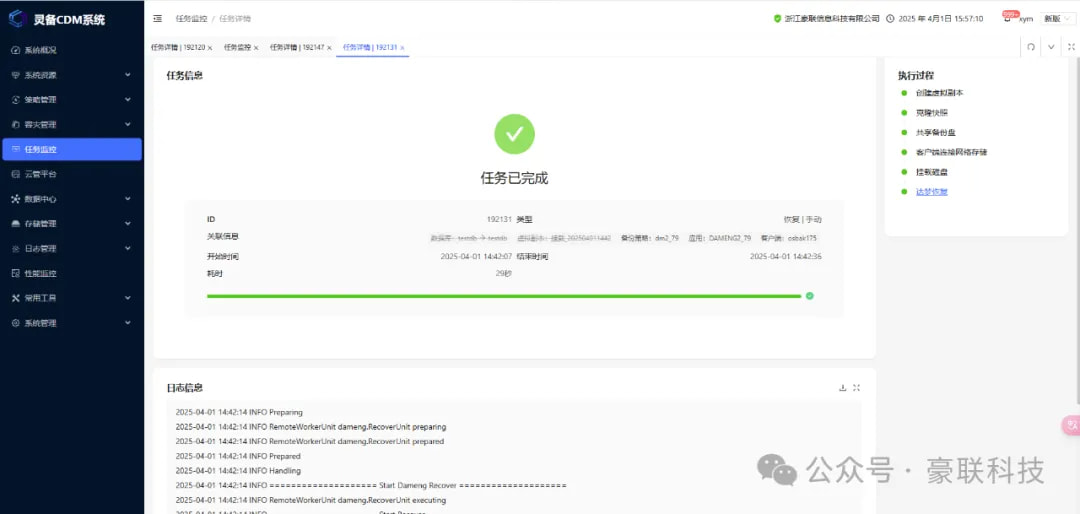Viewport: 1080px width, 514px height.
Task: Click the green task completed checkmark
Action: pyautogui.click(x=514, y=134)
